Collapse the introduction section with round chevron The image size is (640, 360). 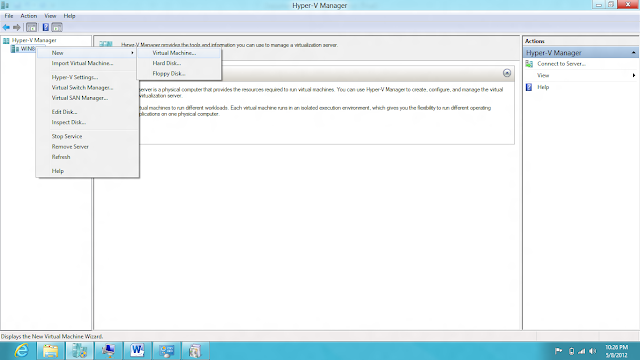[x=507, y=73]
